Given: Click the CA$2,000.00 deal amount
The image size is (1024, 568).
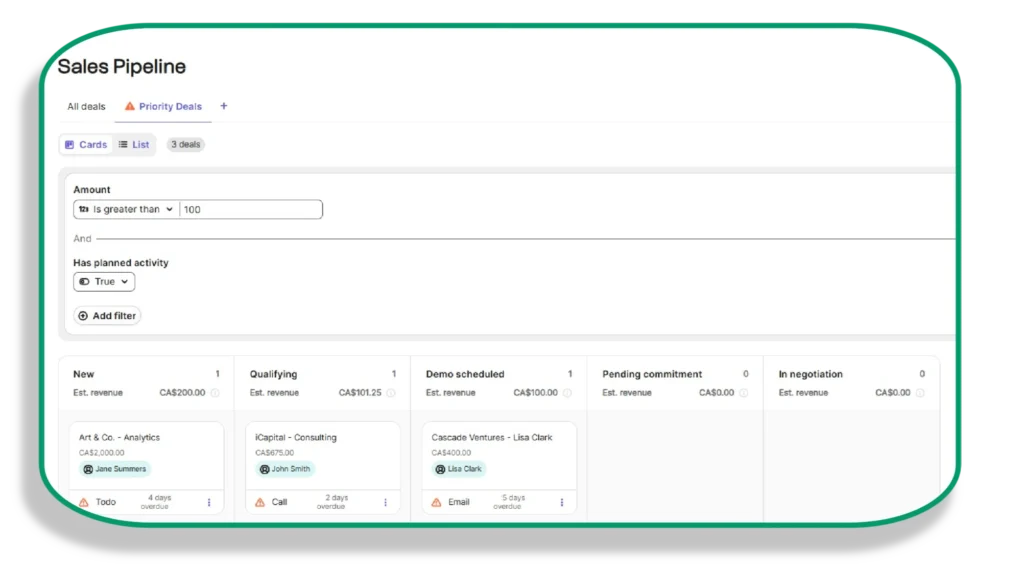Looking at the screenshot, I should 101,452.
